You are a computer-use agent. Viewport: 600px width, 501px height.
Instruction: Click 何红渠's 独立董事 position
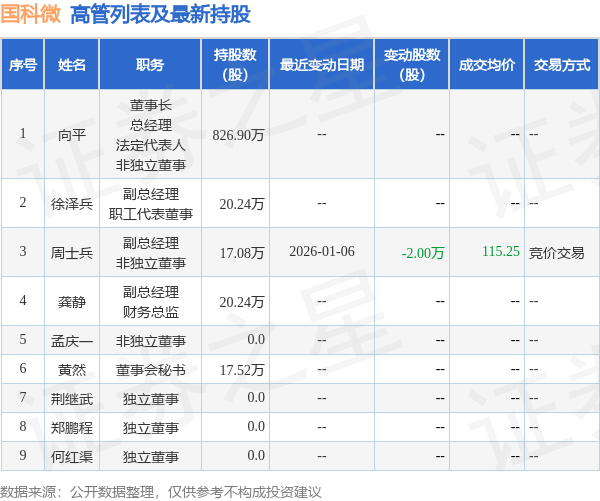(150, 457)
